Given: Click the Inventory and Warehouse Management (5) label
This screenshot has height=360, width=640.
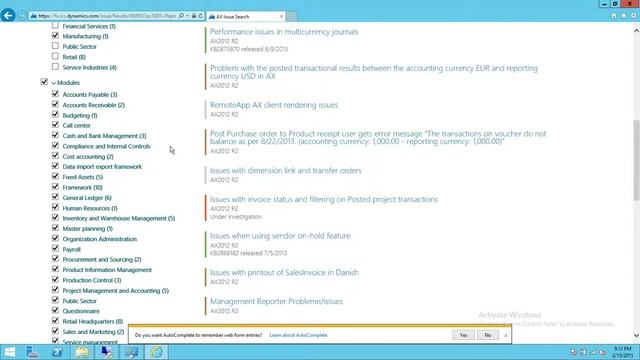Looking at the screenshot, I should [119, 218].
